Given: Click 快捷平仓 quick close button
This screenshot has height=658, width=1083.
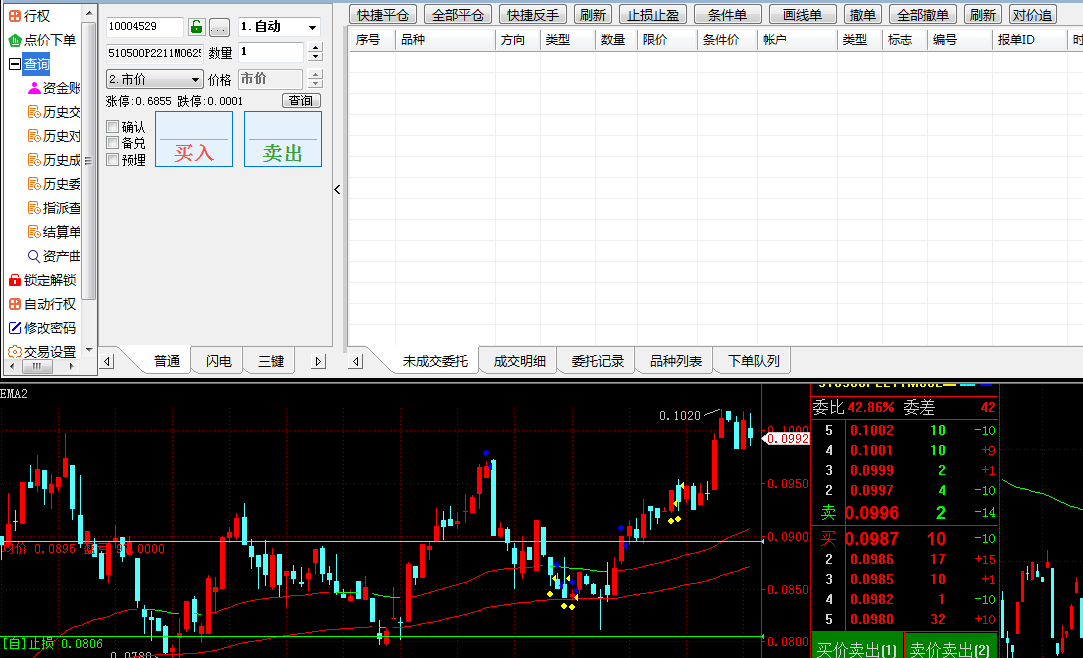Looking at the screenshot, I should coord(383,14).
